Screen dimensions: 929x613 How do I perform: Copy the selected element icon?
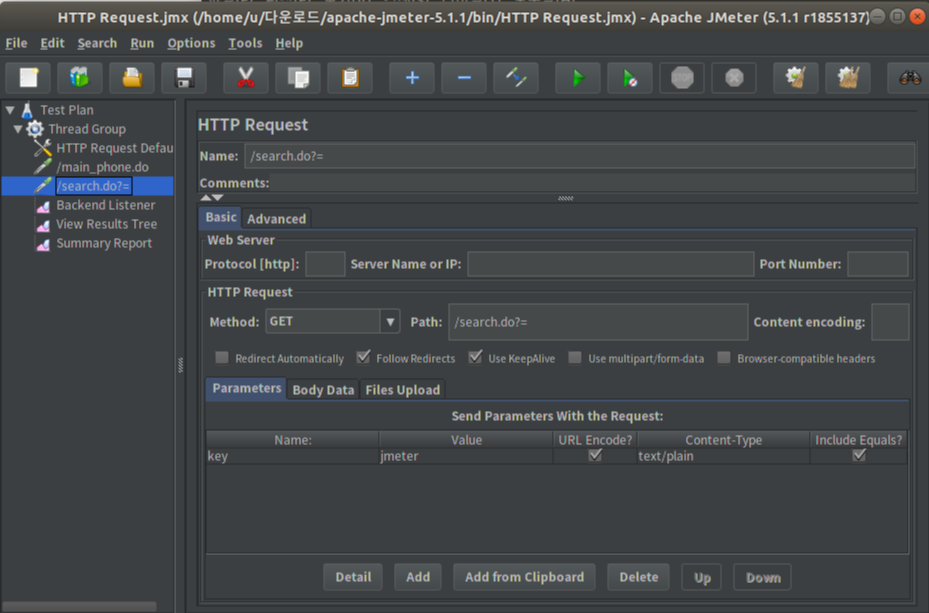[x=297, y=78]
